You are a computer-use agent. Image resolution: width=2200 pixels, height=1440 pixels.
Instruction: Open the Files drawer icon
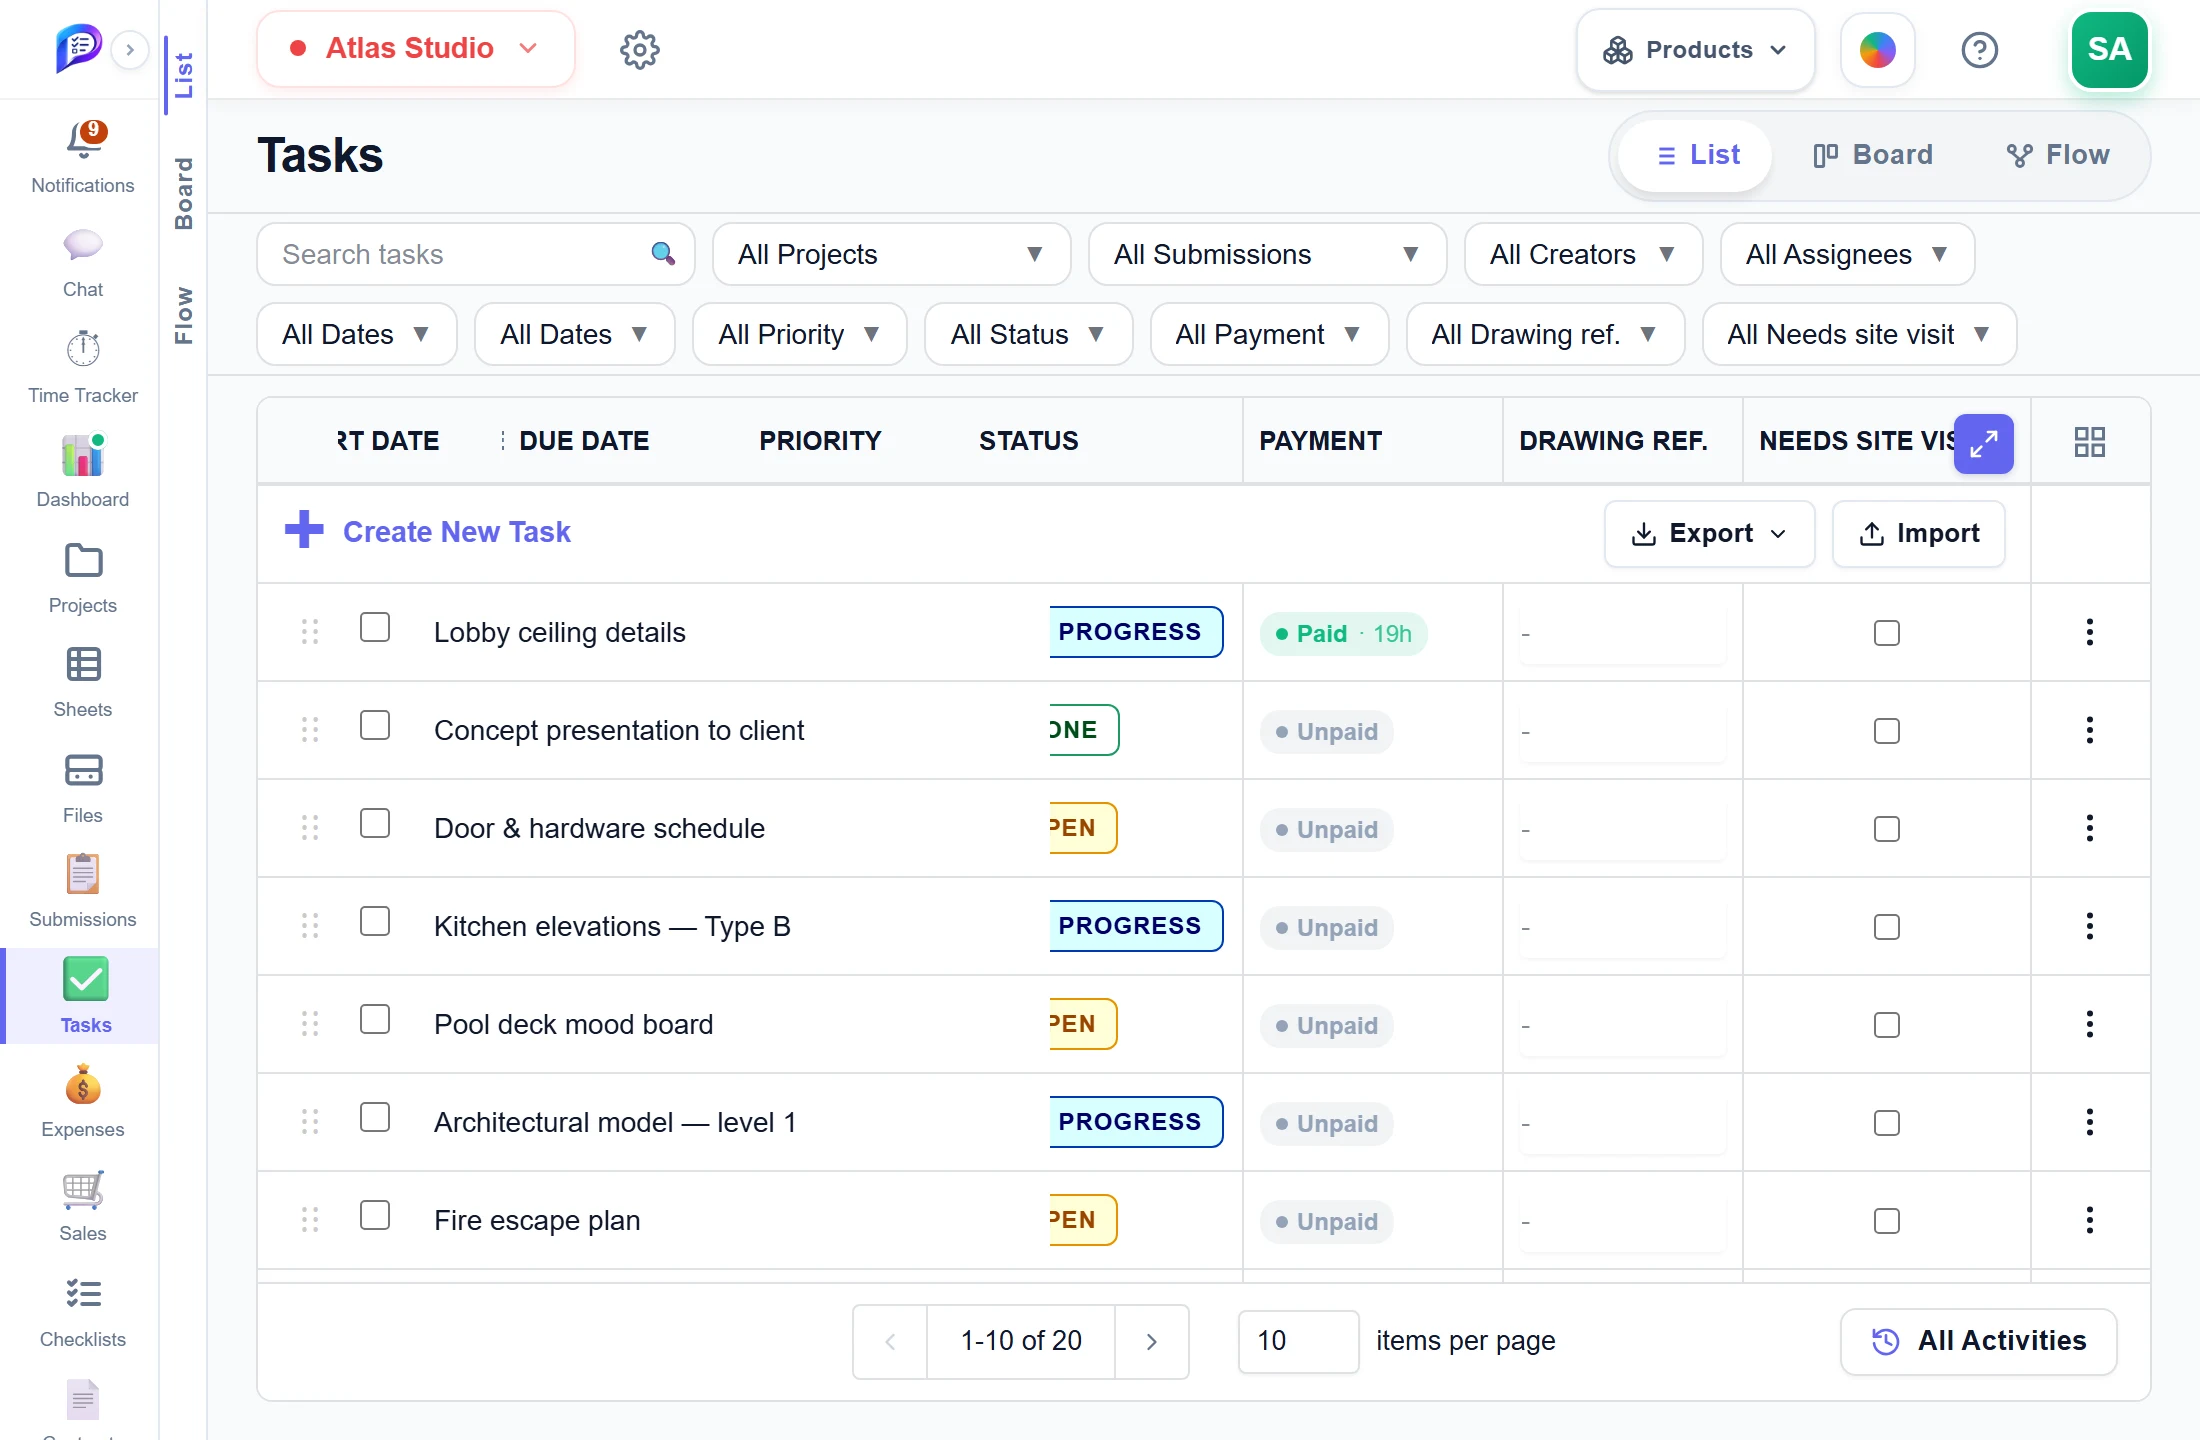coord(83,771)
